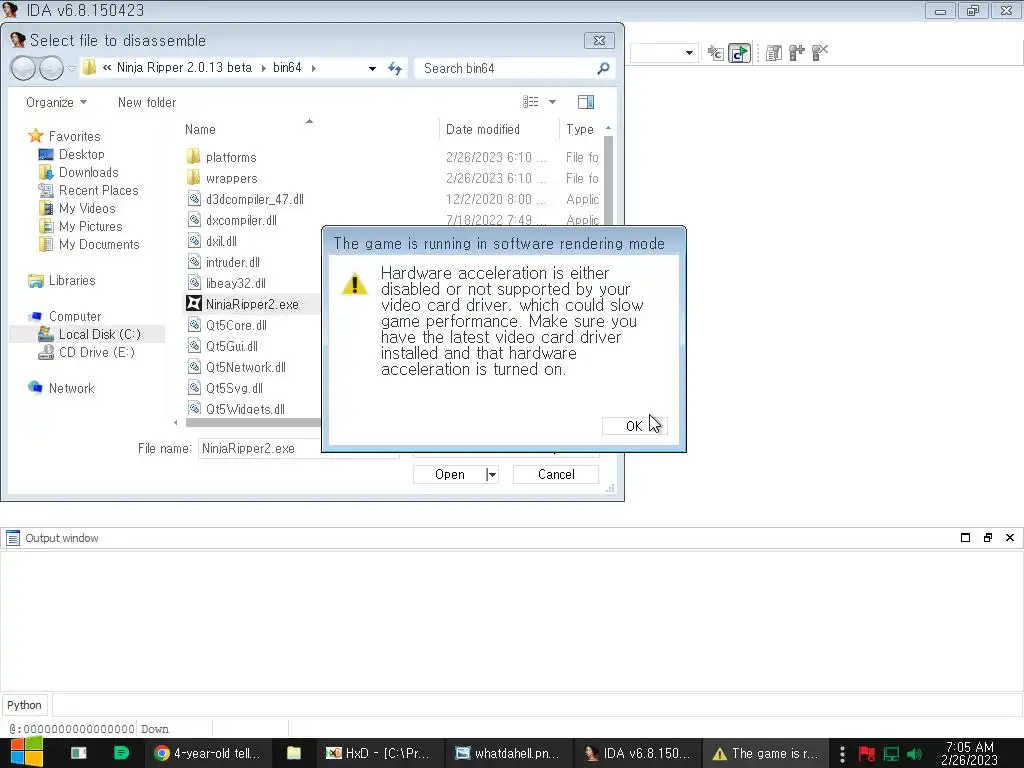This screenshot has height=768, width=1024.
Task: Open the Organize menu
Action: tap(56, 103)
